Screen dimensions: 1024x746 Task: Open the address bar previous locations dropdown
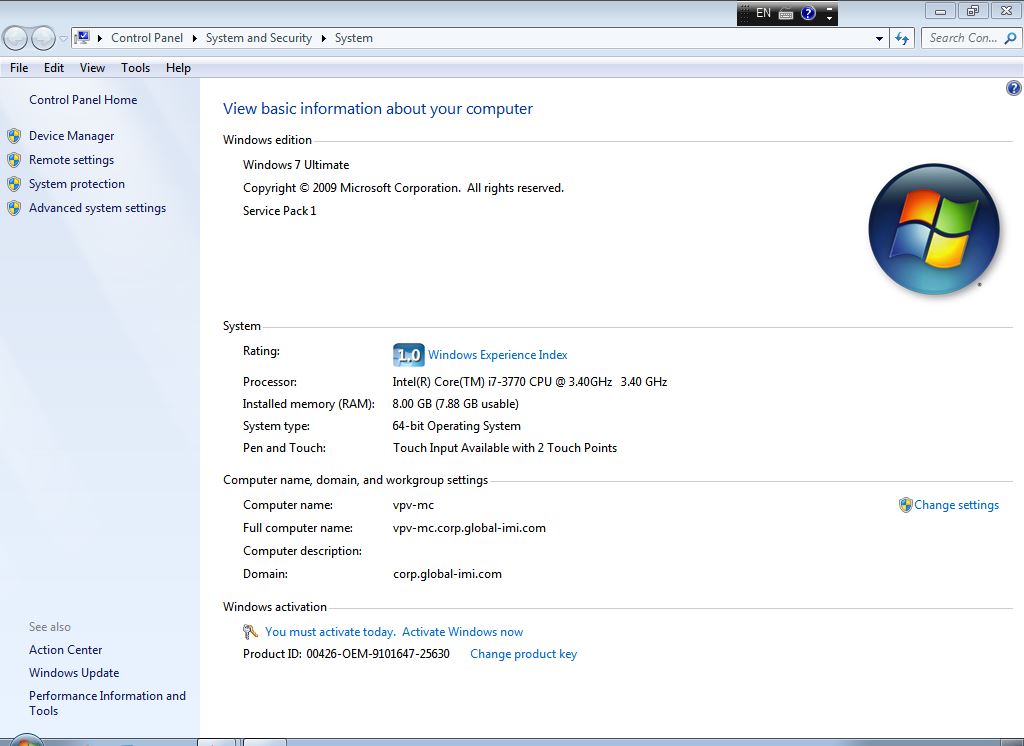click(x=879, y=39)
